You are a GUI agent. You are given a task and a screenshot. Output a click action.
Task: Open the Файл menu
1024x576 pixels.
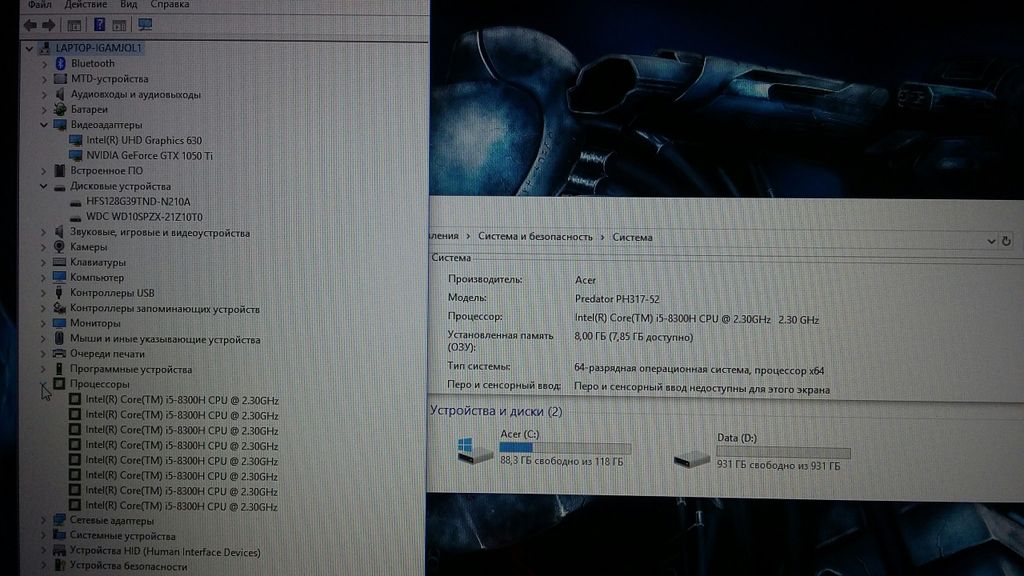(x=39, y=5)
